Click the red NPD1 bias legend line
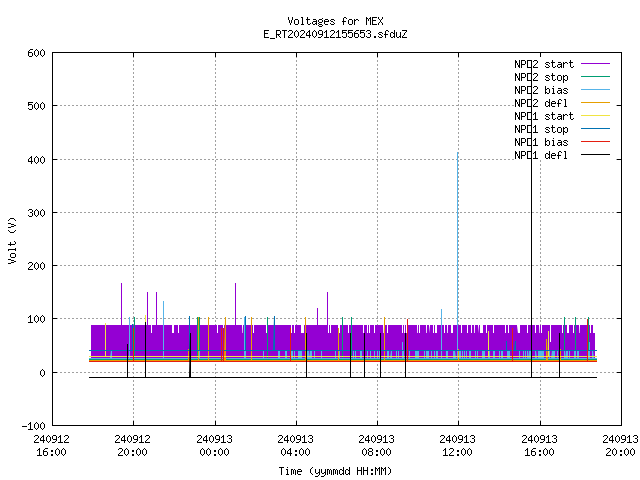The image size is (640, 480). click(595, 142)
